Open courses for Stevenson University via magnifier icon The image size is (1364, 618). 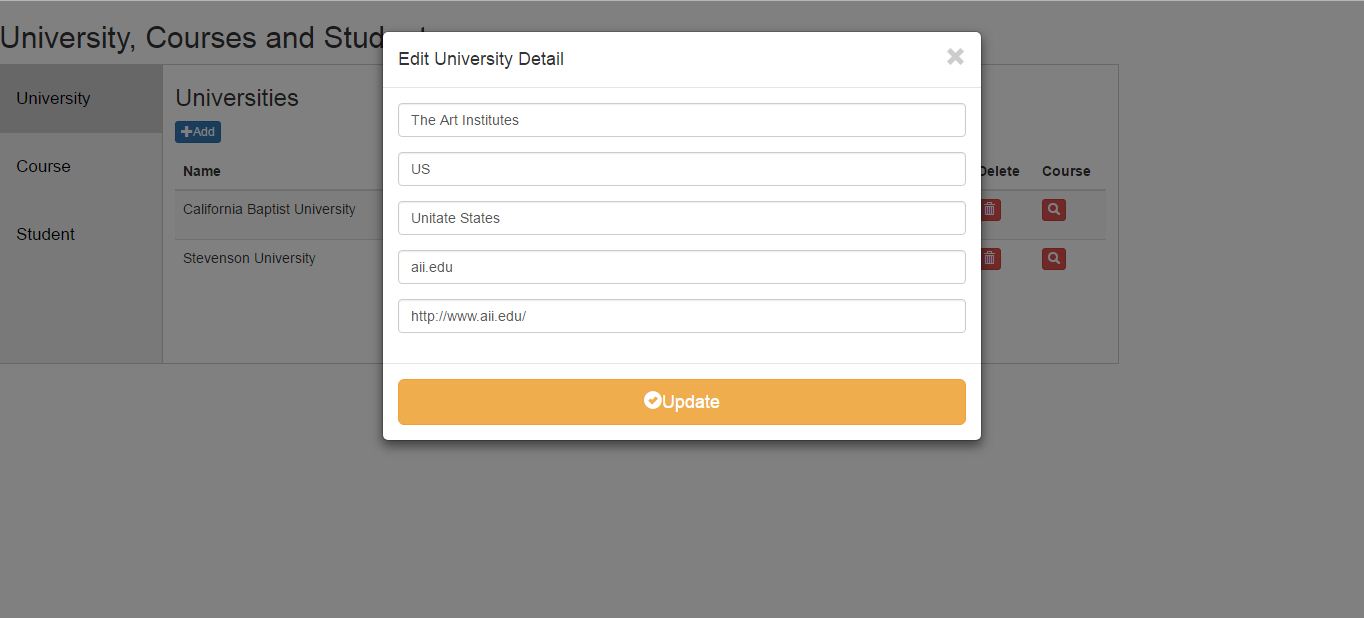1053,258
